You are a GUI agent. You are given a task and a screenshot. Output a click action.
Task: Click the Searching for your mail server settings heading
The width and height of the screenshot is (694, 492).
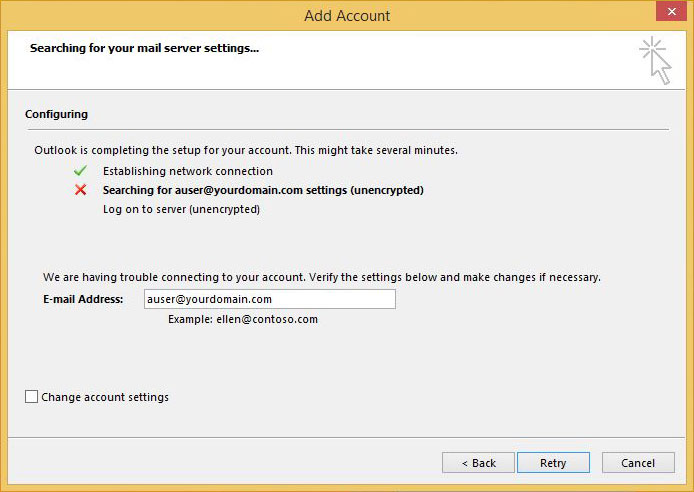(x=144, y=48)
